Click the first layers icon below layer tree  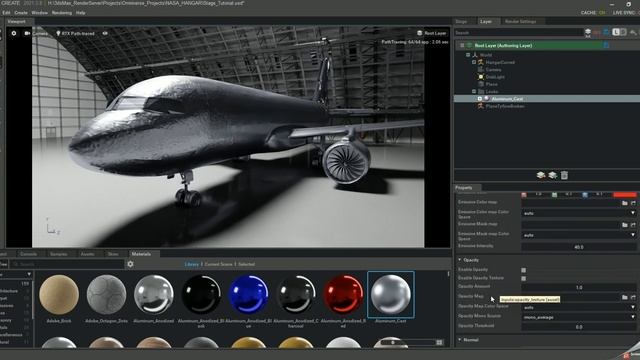click(541, 175)
